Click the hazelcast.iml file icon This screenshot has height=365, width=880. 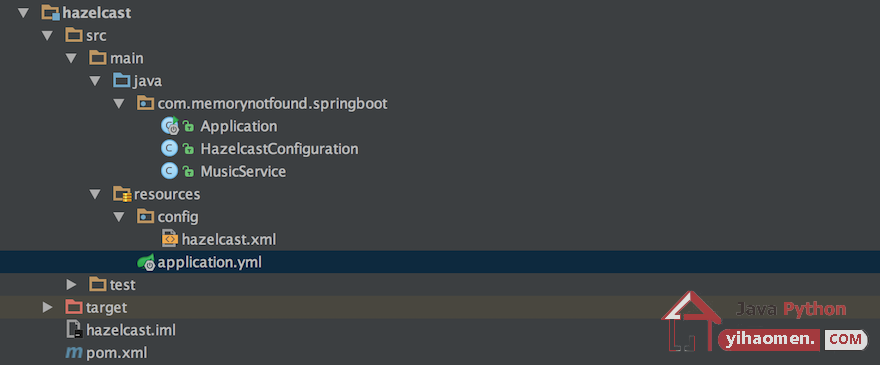74,330
